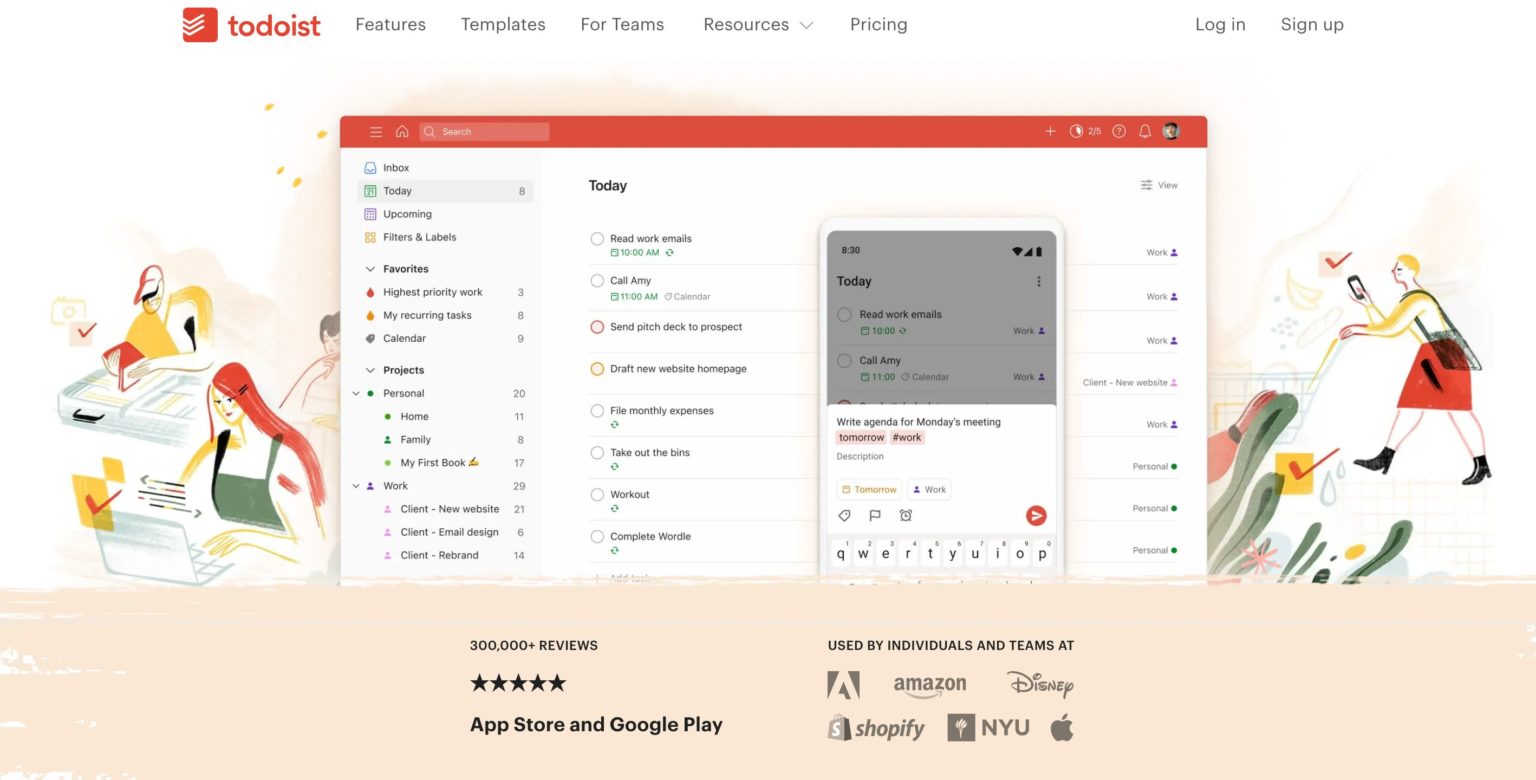Click the notifications bell icon
Viewport: 1536px width, 780px height.
(x=1143, y=131)
